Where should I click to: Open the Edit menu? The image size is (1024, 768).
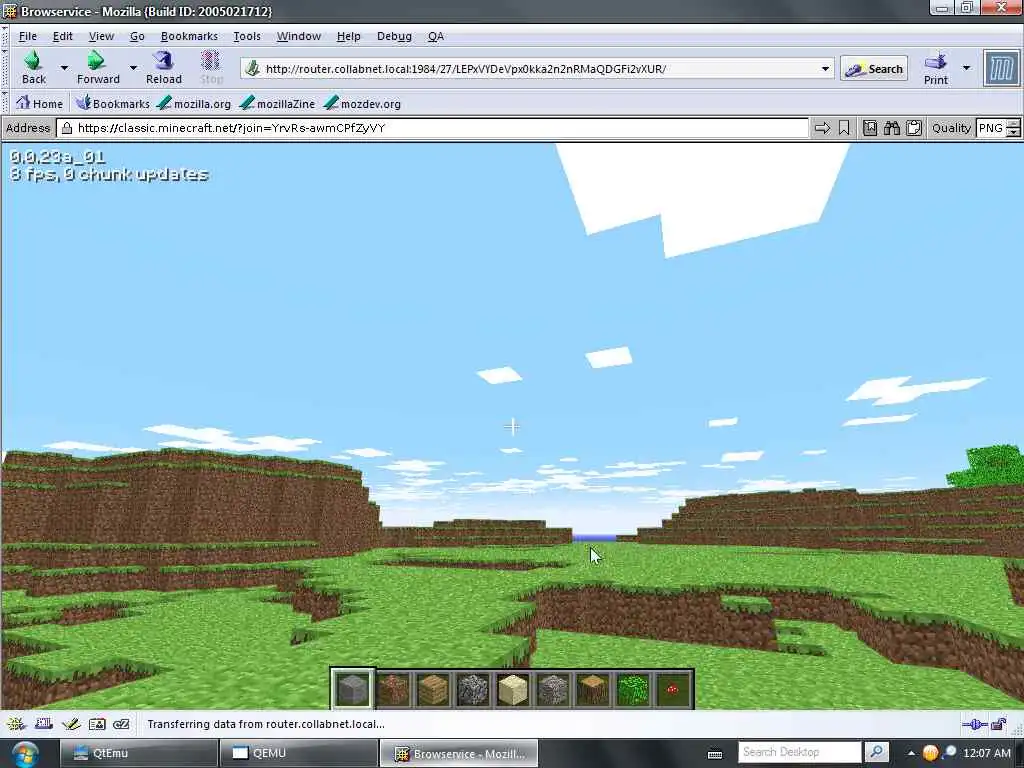pyautogui.click(x=63, y=37)
